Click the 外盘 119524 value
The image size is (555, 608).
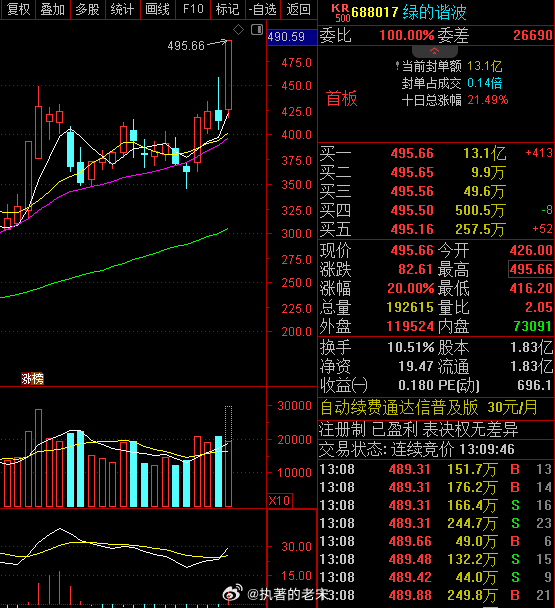410,326
